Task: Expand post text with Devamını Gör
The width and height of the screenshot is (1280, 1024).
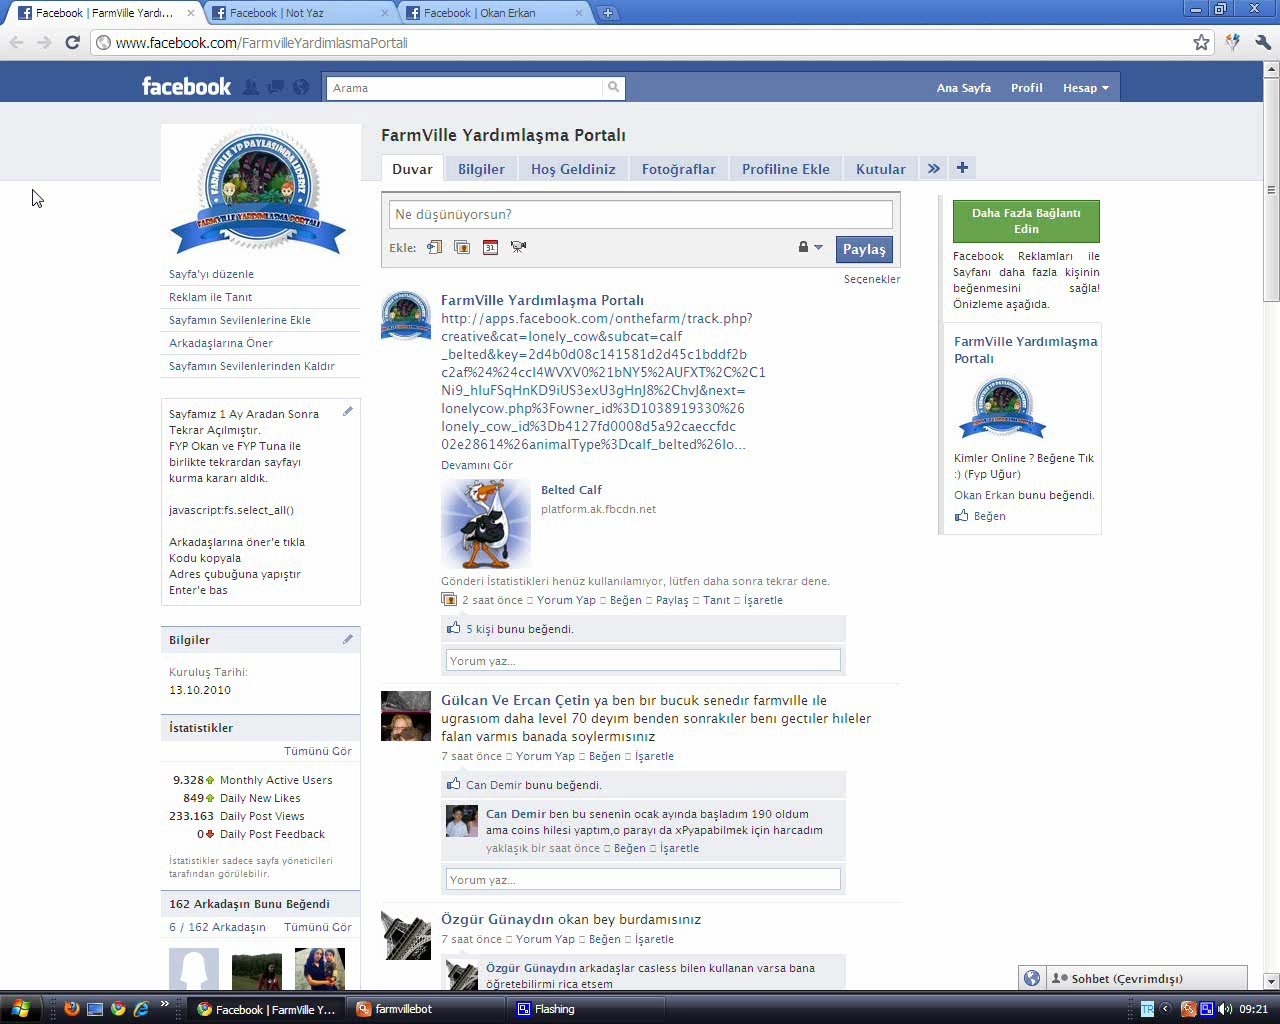Action: coord(477,465)
